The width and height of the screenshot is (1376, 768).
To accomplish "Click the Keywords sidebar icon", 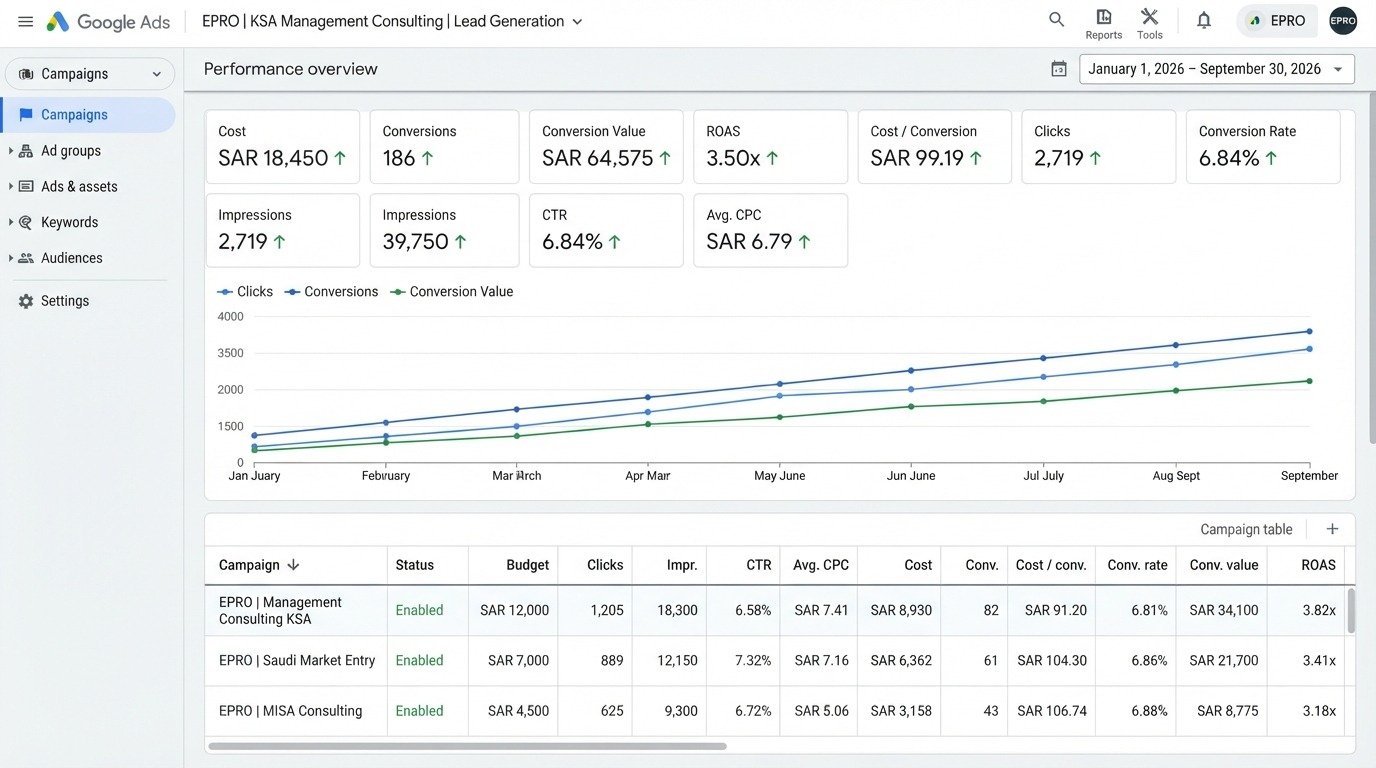I will (x=26, y=222).
